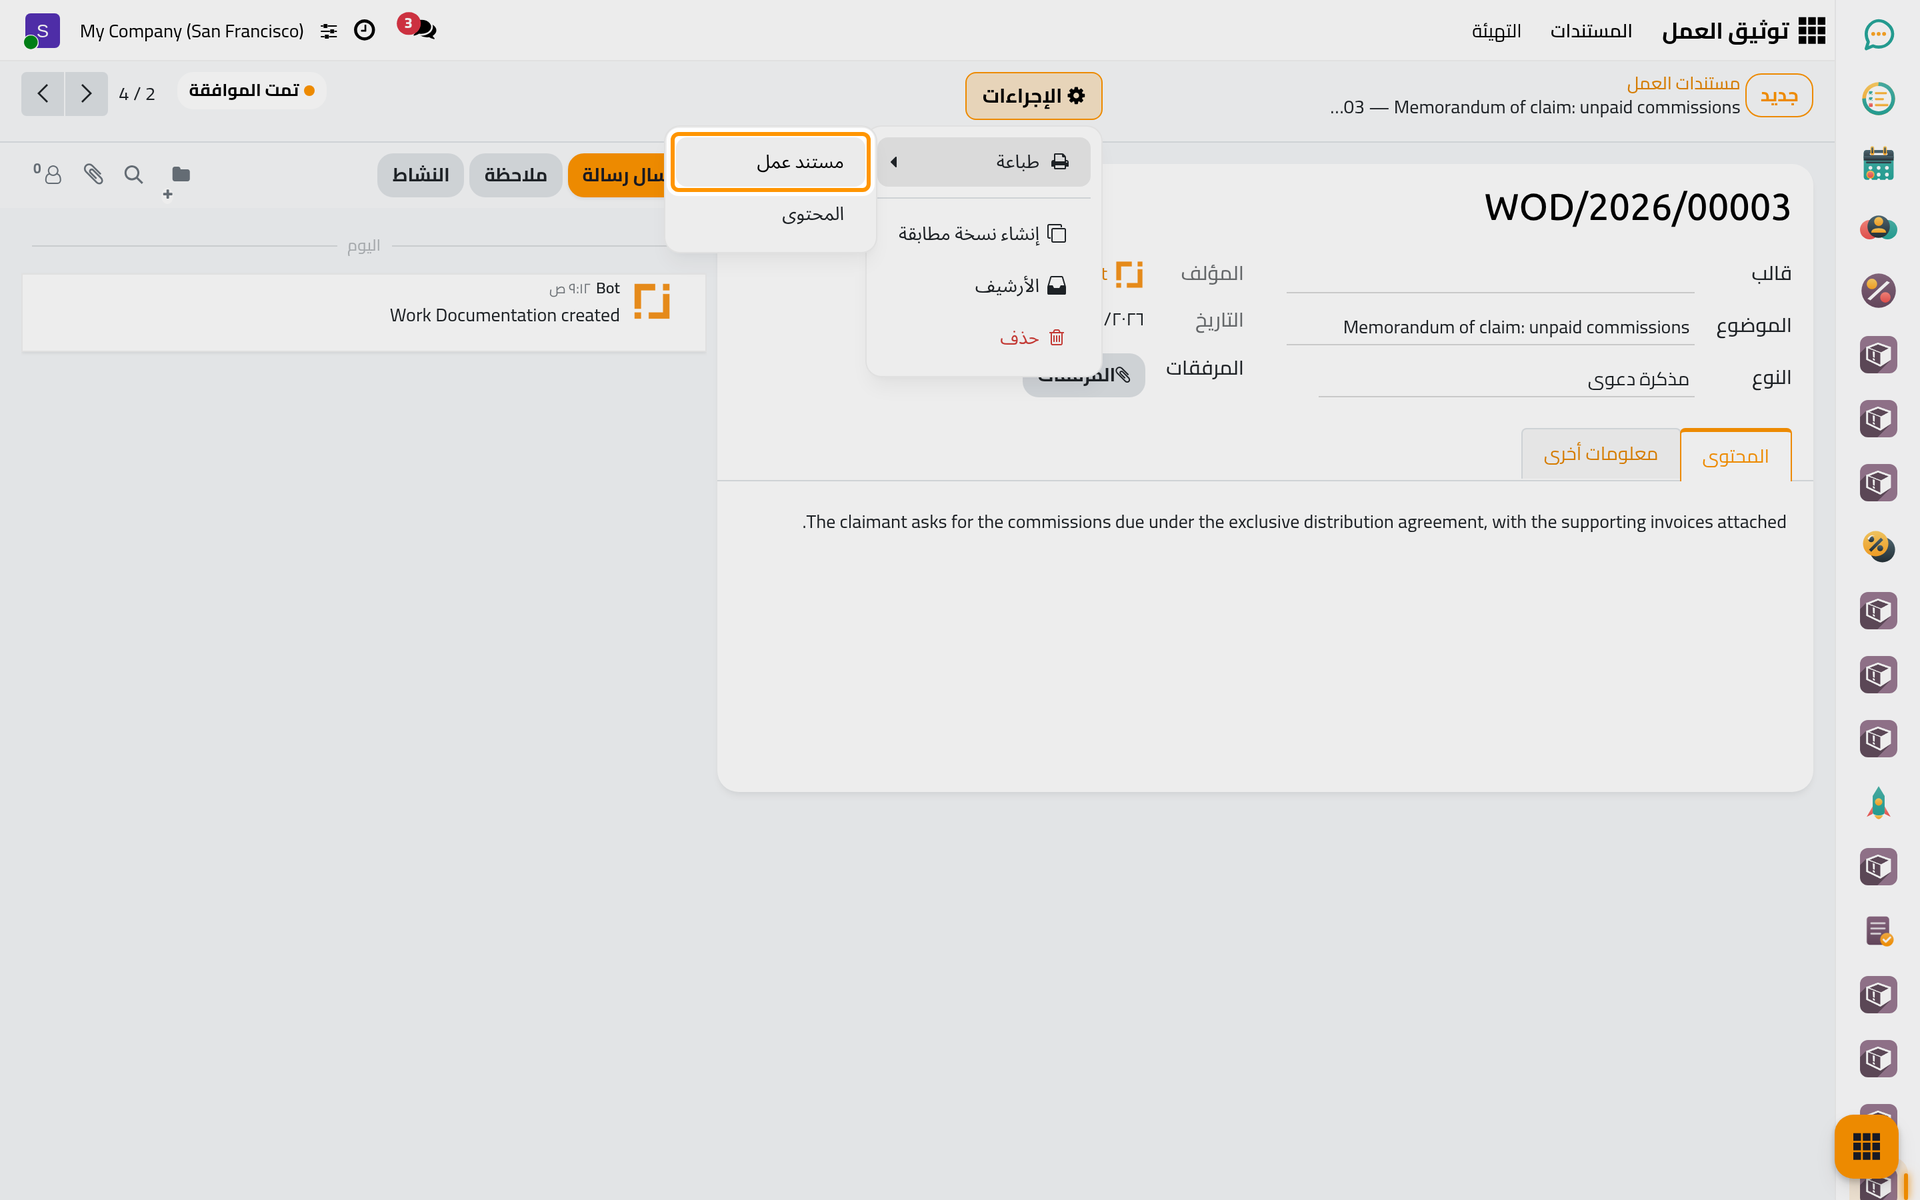Open the النوع type selection field
The image size is (1920, 1200).
pyautogui.click(x=1506, y=379)
